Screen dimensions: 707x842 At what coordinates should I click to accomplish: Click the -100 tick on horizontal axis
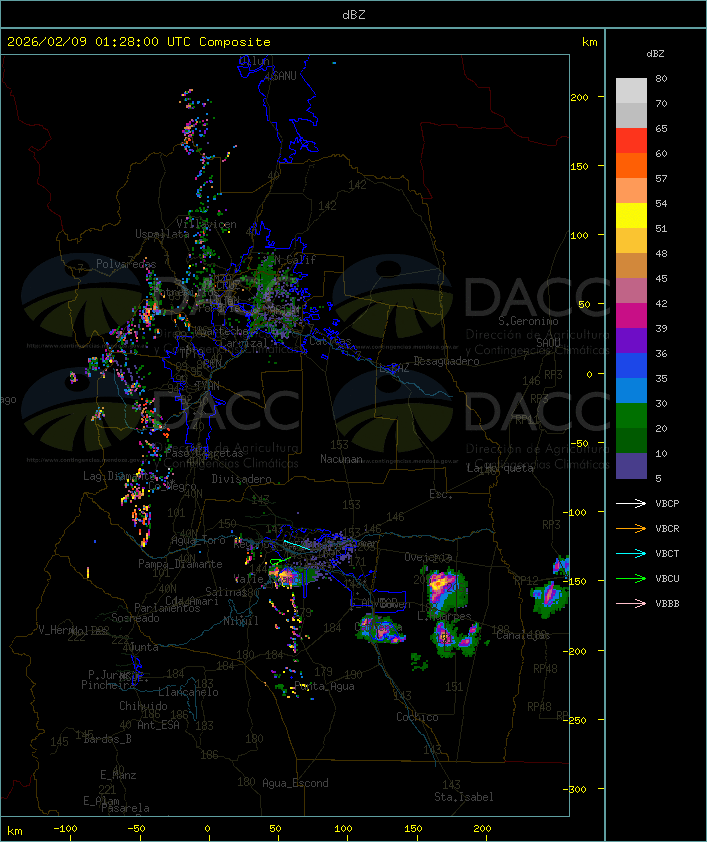pos(65,829)
